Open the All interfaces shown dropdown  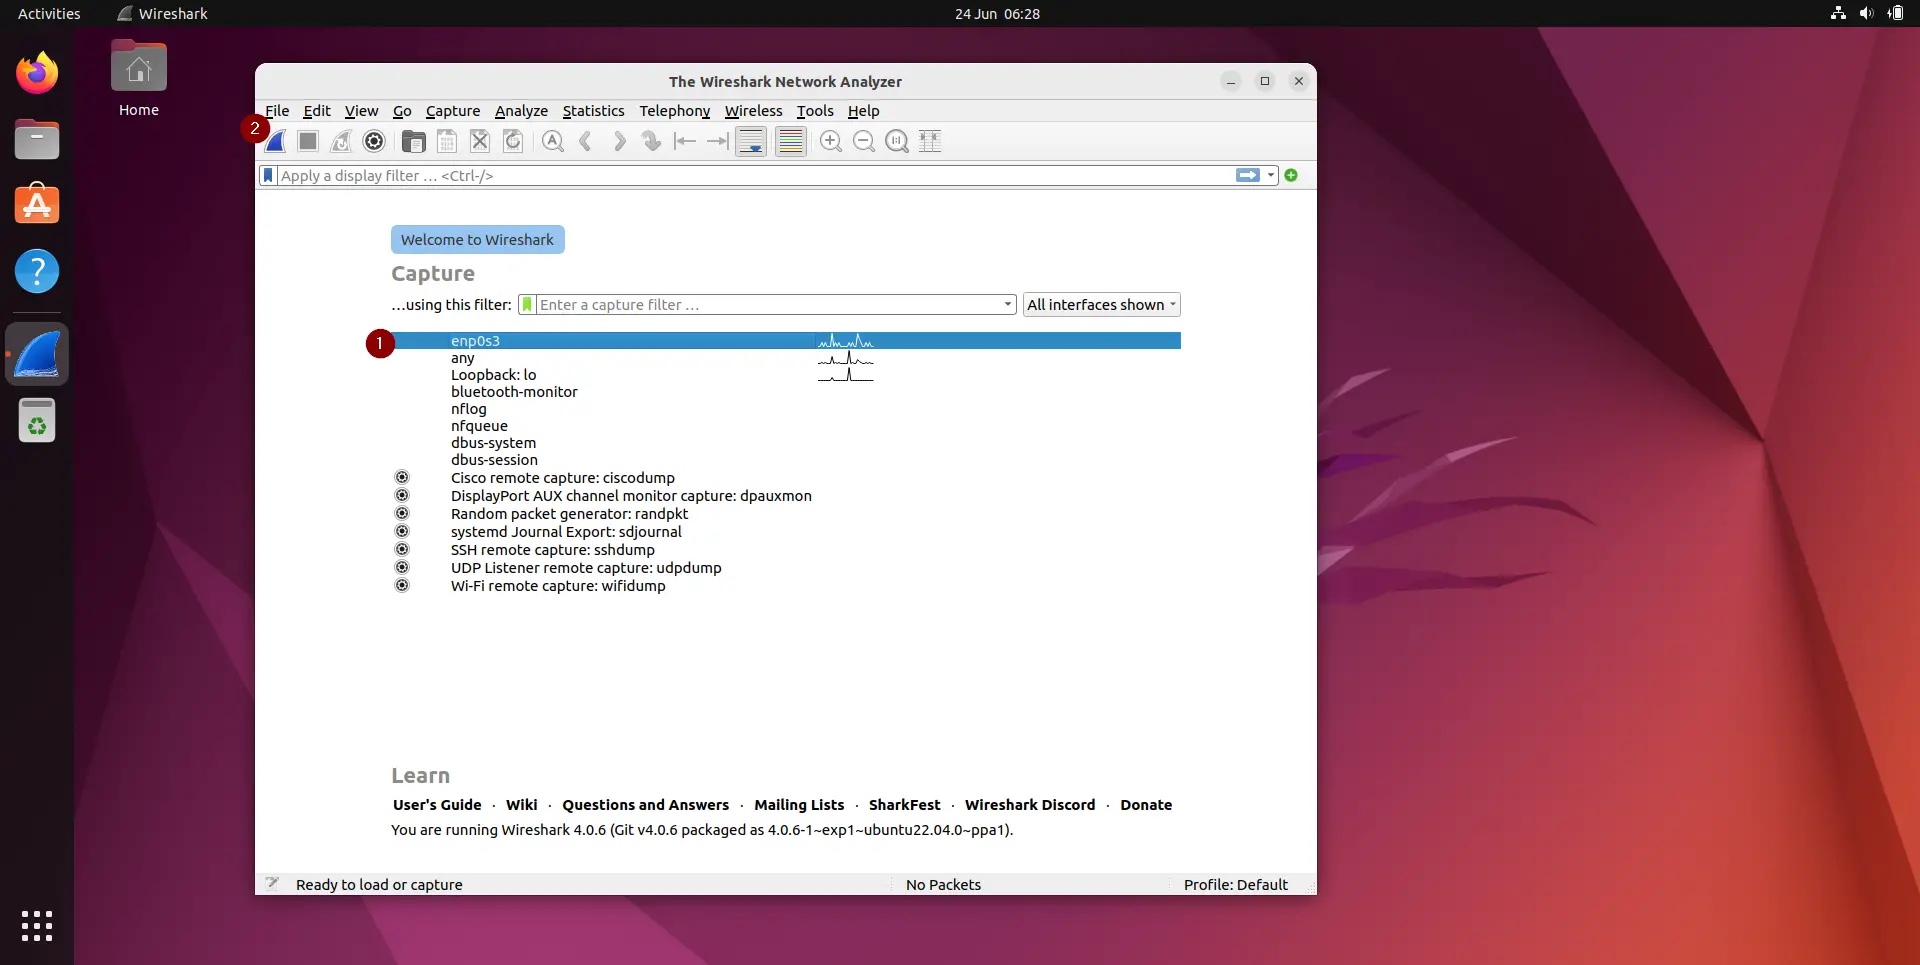[x=1101, y=304]
